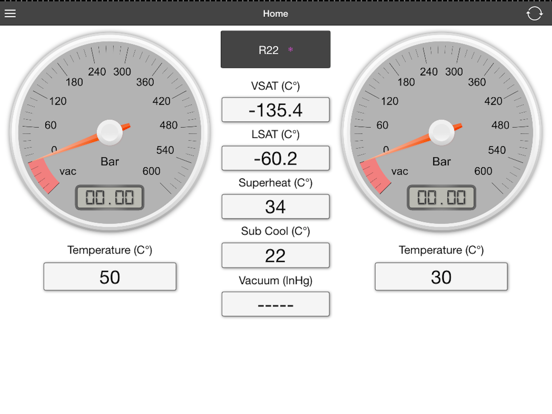Edit left Temperature field showing 50

tap(110, 277)
